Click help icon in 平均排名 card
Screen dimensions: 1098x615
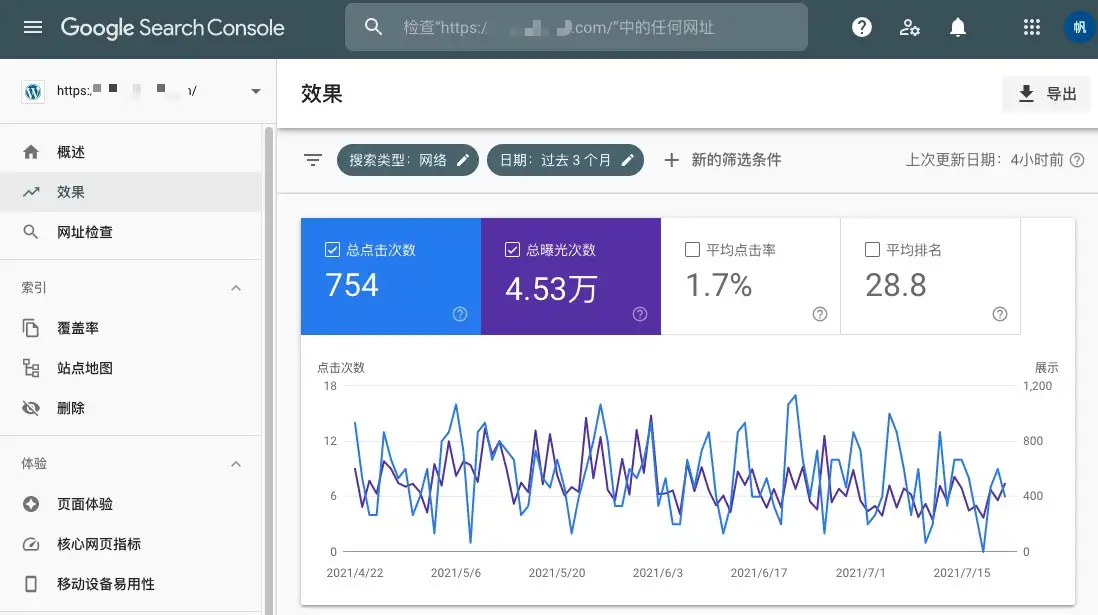pyautogui.click(x=999, y=314)
